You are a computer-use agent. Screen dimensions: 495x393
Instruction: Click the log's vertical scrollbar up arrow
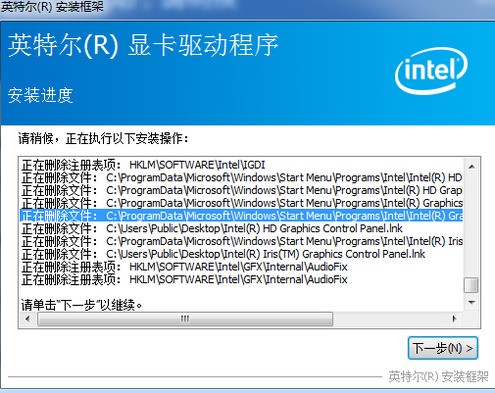coord(471,166)
